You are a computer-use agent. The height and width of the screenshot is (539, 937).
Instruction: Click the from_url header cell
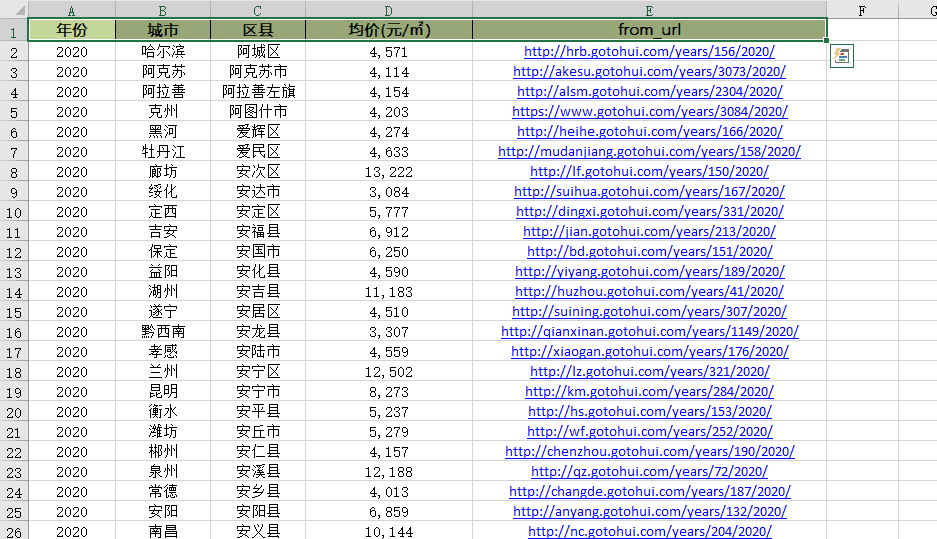coord(650,30)
